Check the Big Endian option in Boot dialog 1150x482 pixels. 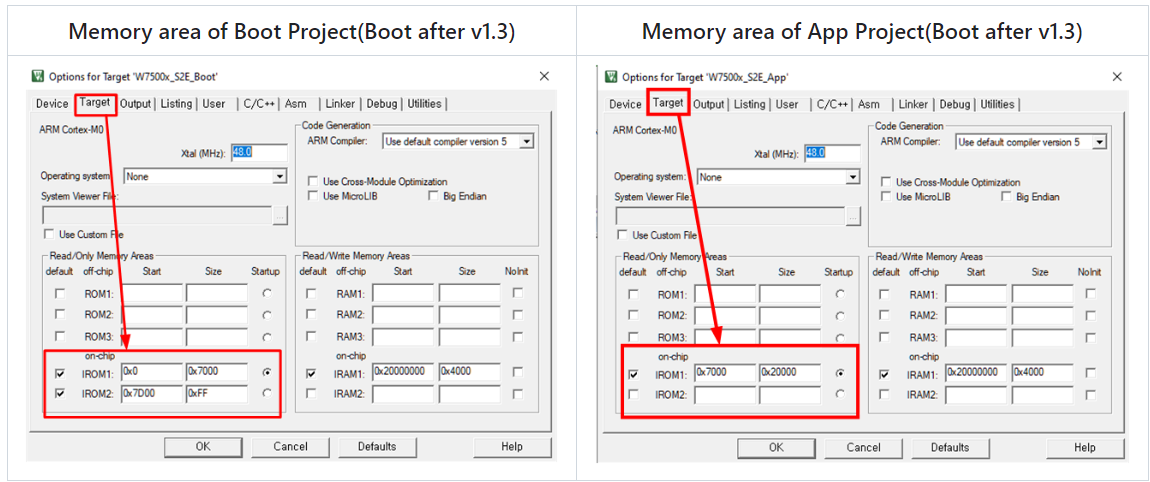tap(433, 196)
